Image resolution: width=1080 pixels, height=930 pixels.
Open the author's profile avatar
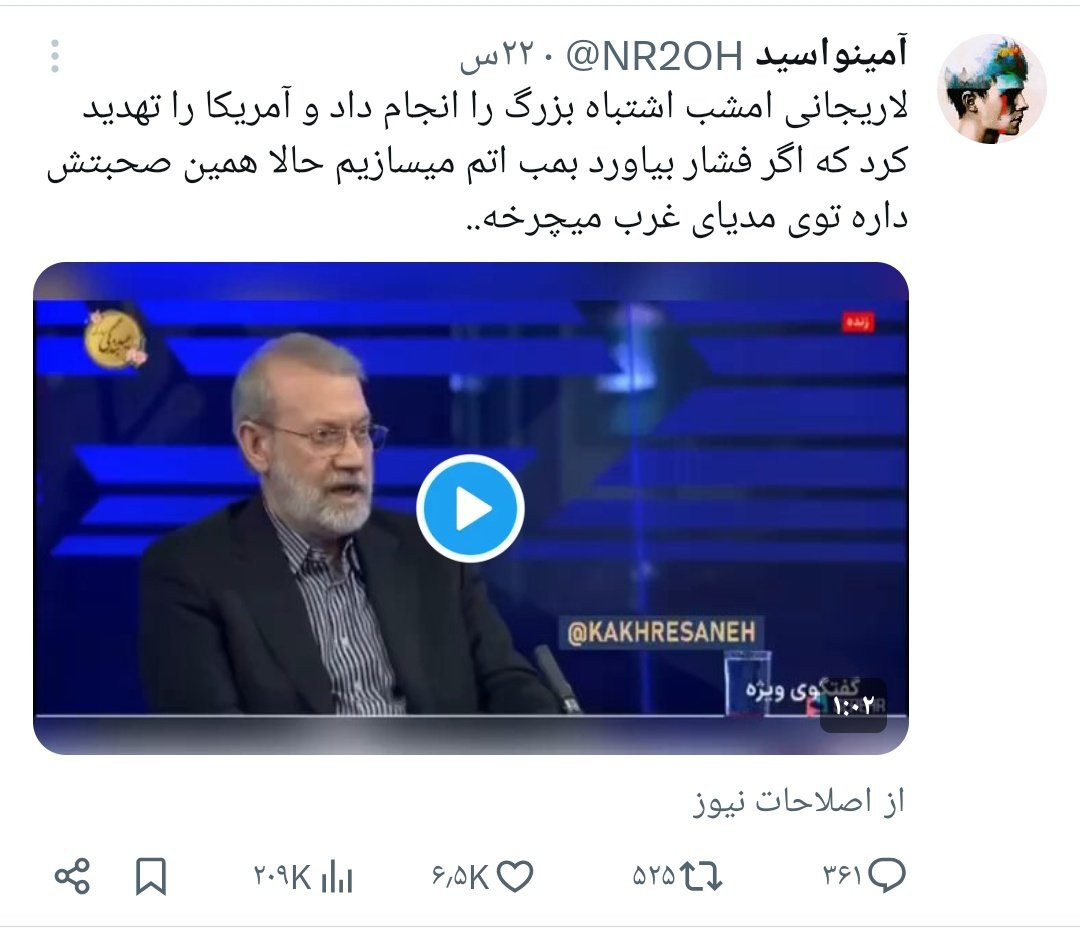pos(992,89)
